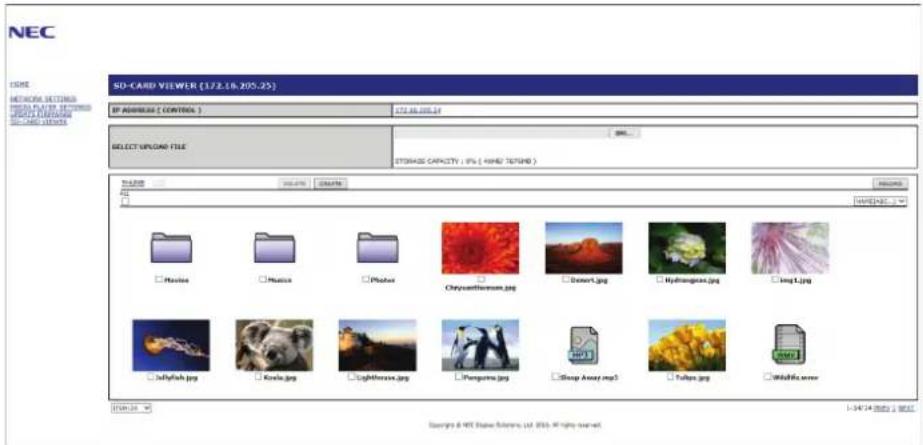The height and width of the screenshot is (445, 923).
Task: Tick the Sleep Away.mp3 checkbox
Action: [555, 377]
